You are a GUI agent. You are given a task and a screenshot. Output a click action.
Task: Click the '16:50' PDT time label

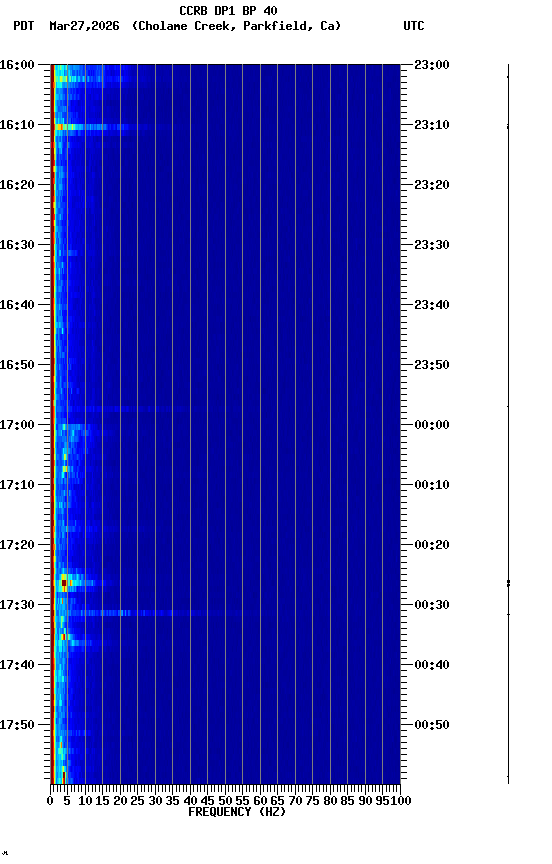(x=17, y=365)
